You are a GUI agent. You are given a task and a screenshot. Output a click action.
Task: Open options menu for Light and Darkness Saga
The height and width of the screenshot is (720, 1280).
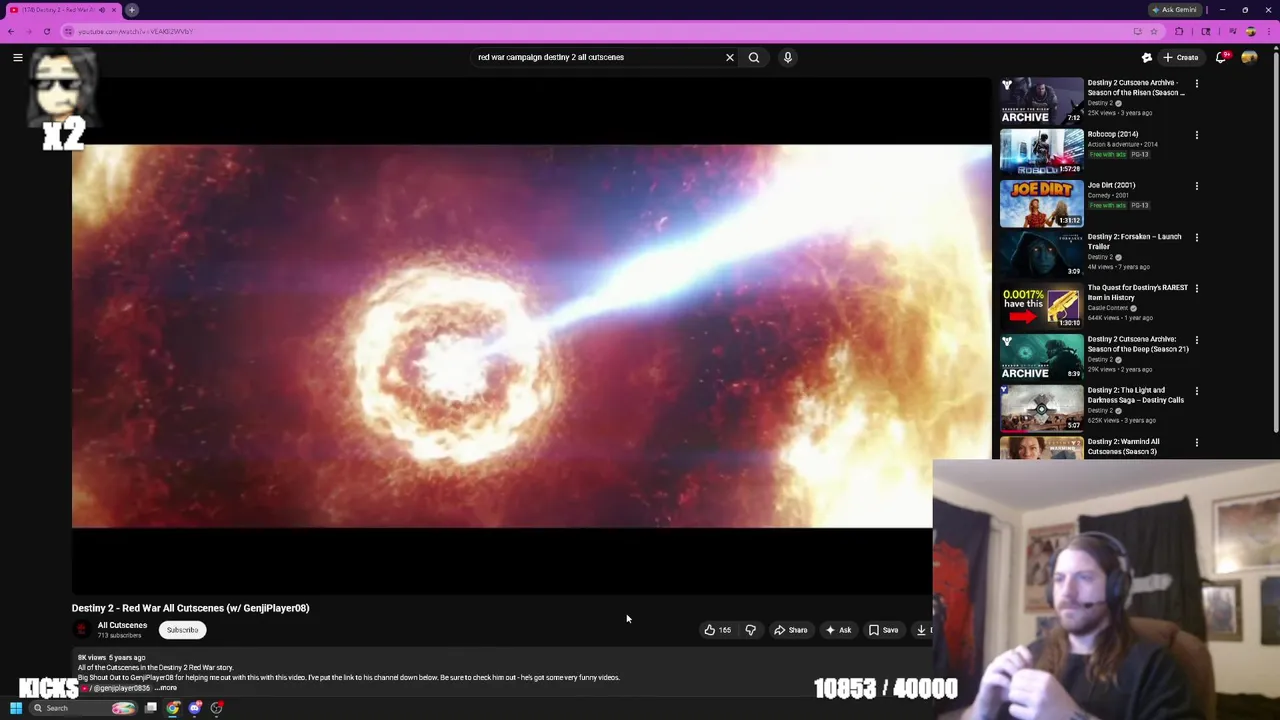[x=1197, y=391]
